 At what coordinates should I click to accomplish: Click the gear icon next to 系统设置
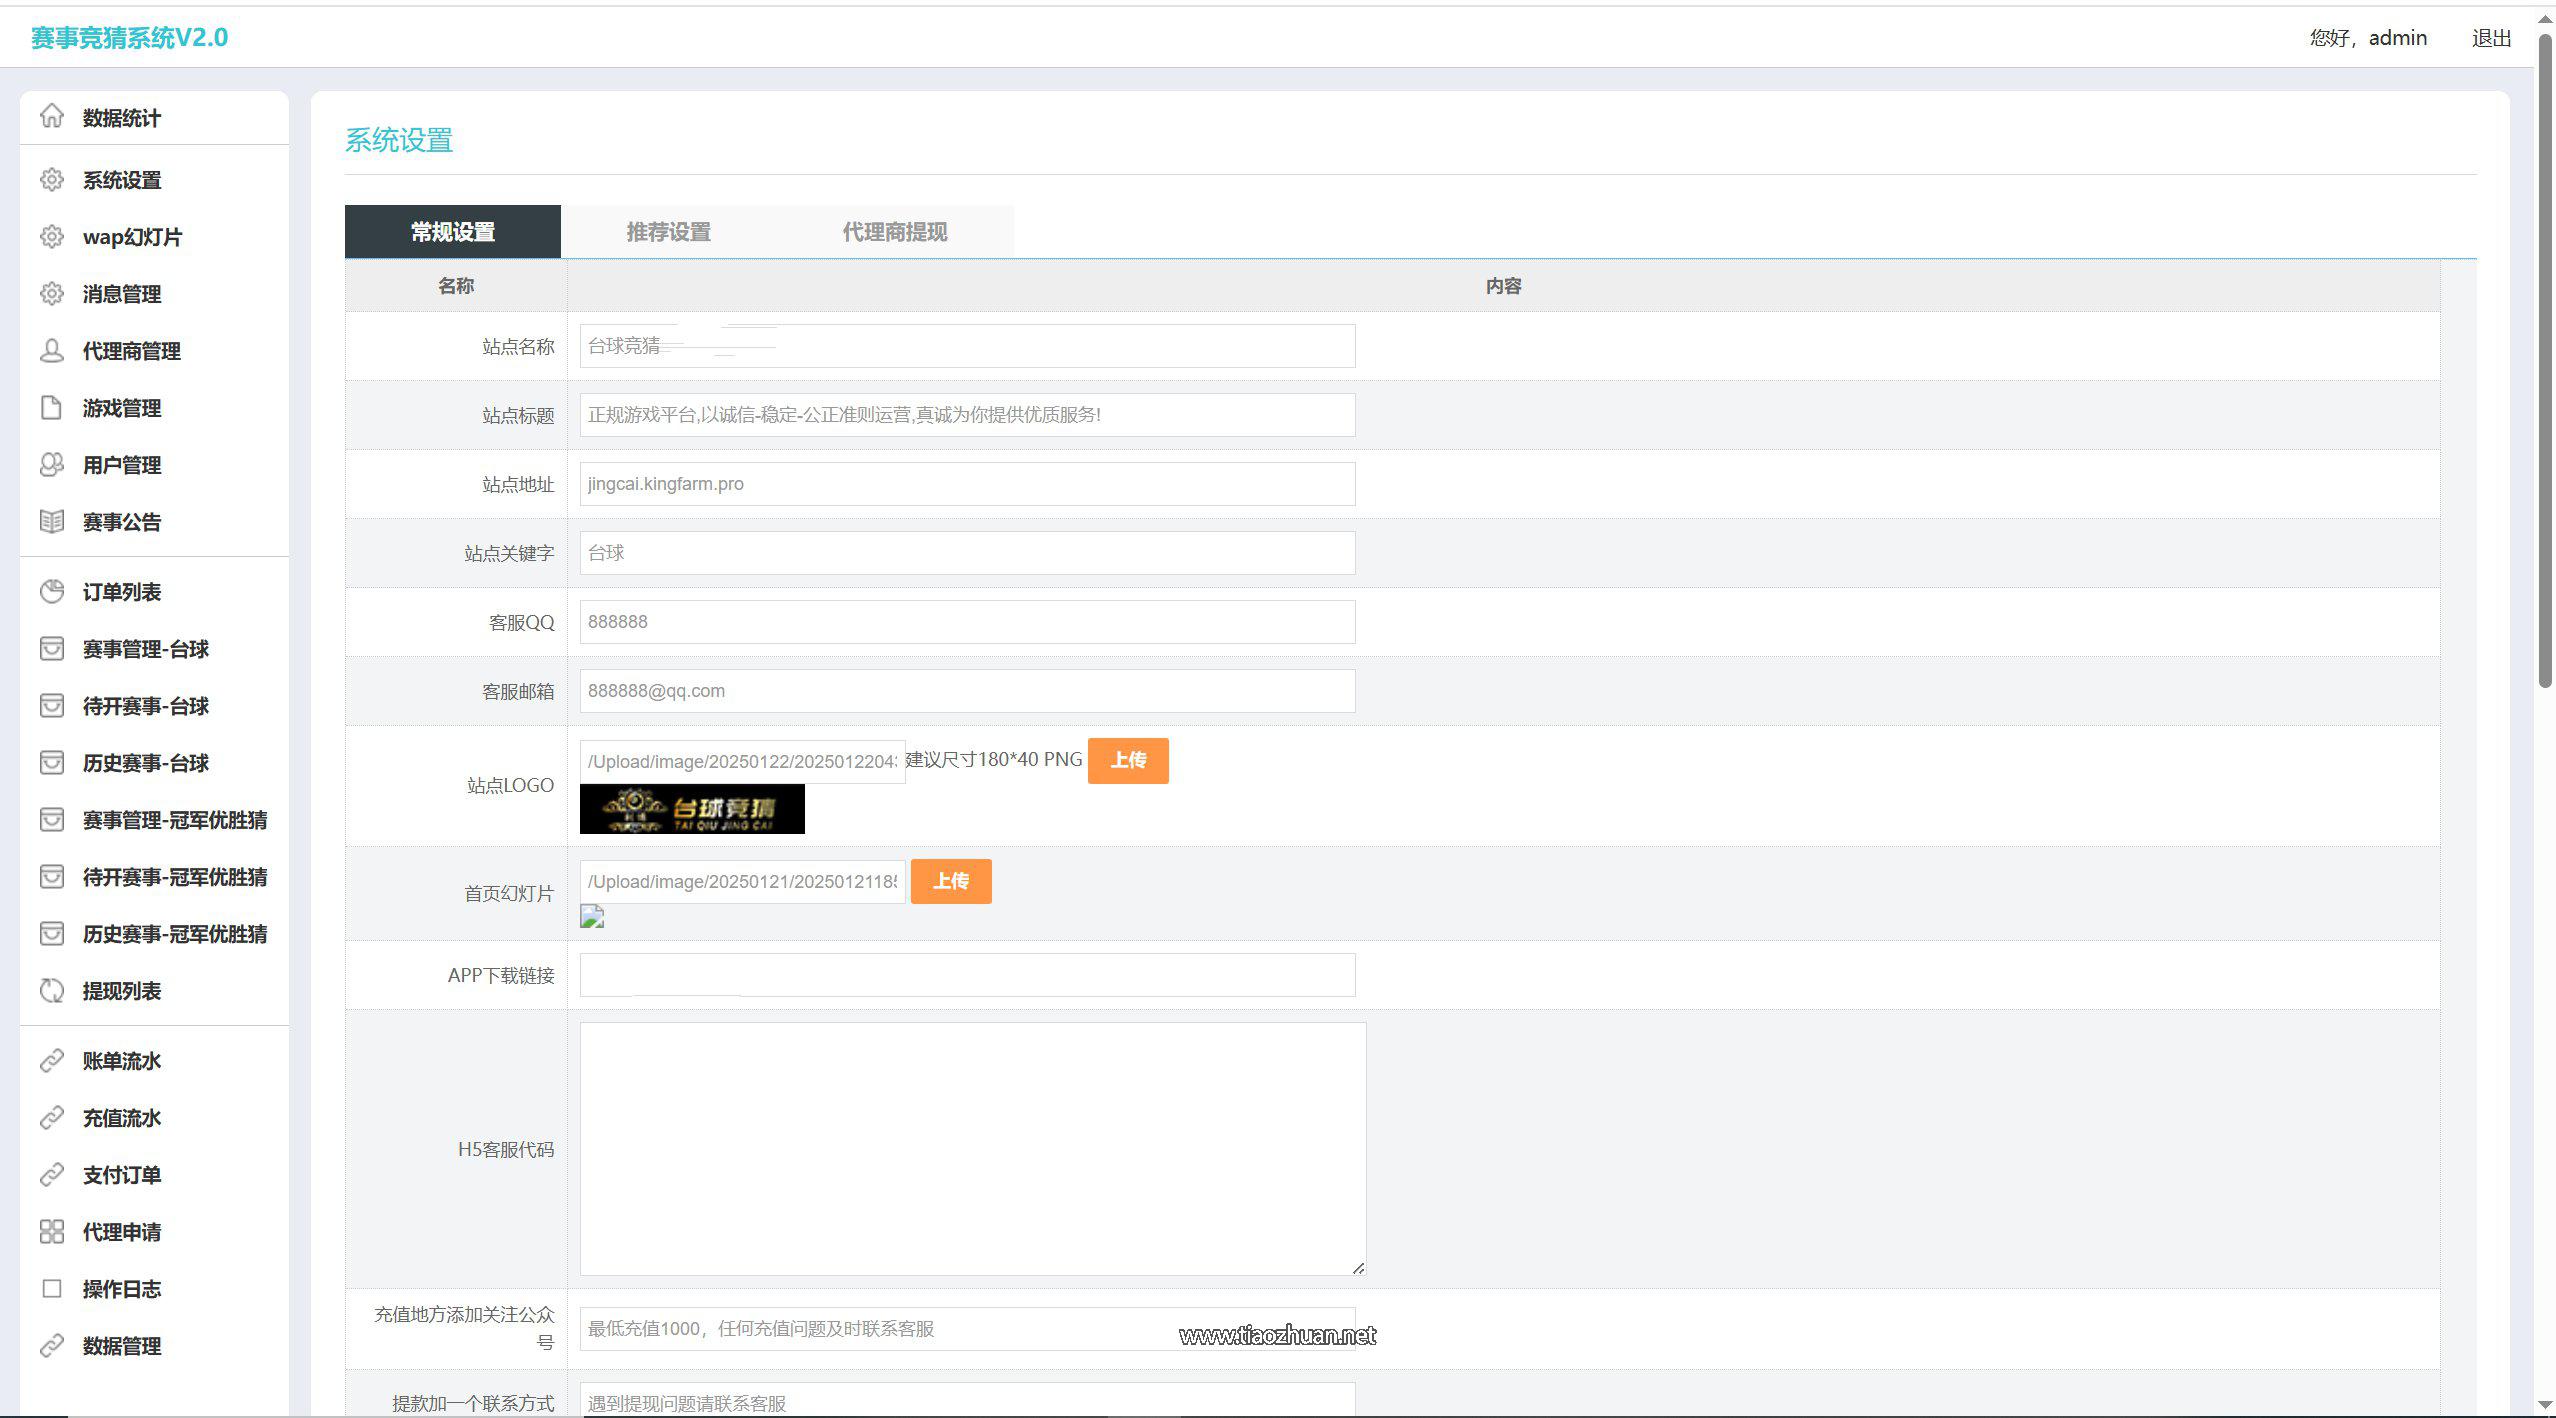[x=52, y=180]
